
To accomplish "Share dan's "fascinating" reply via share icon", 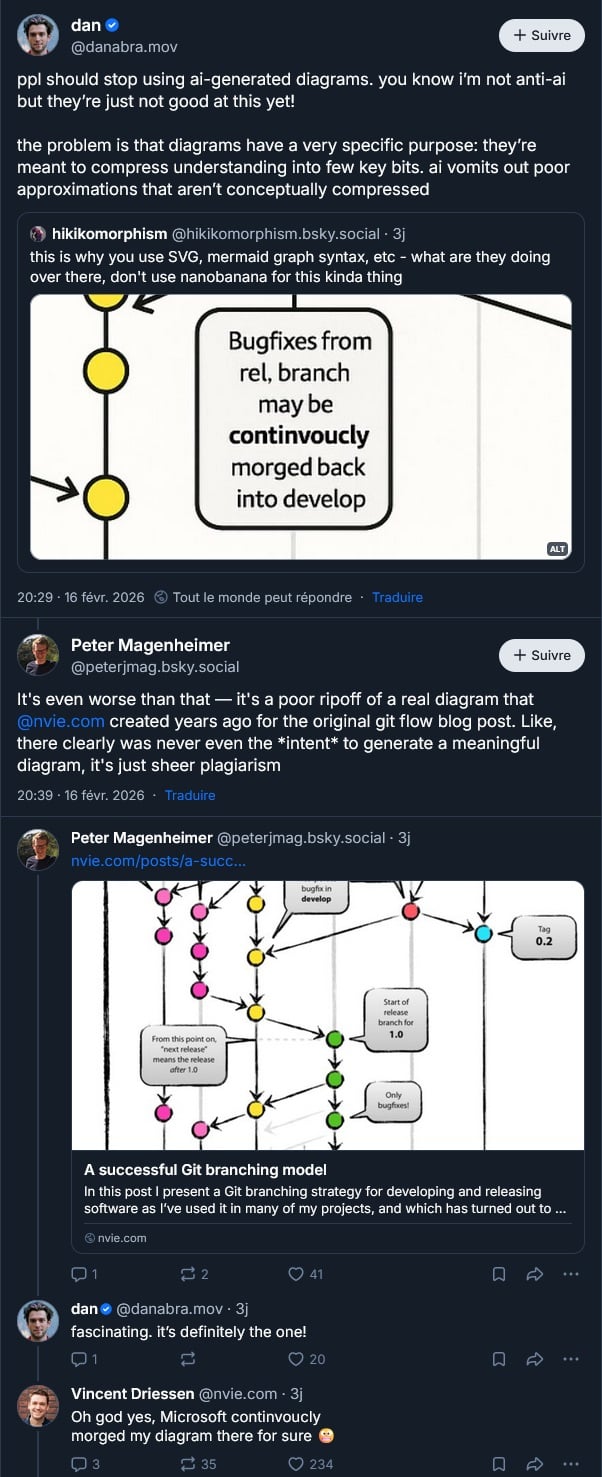I will point(534,1359).
